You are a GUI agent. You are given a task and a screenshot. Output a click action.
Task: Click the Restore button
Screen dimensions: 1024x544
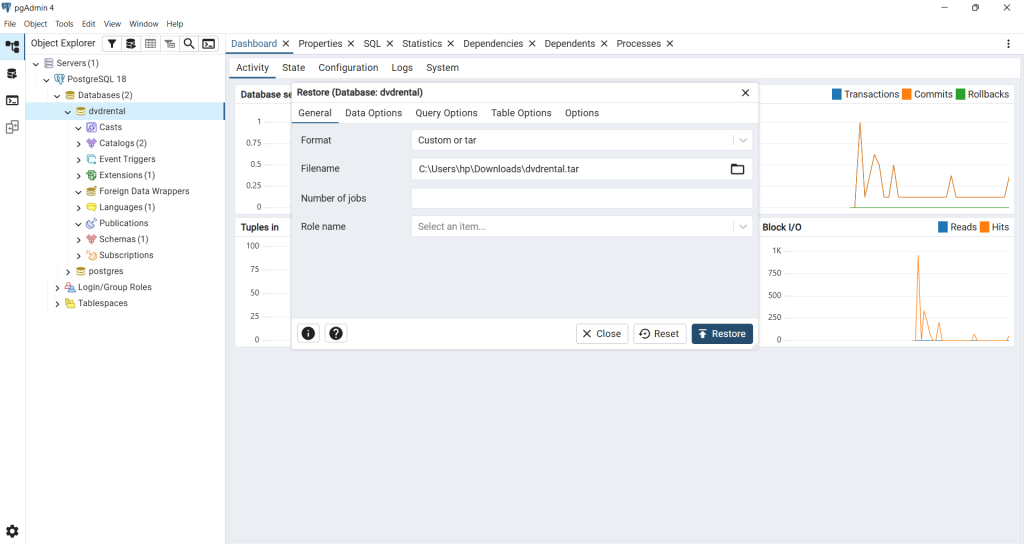pyautogui.click(x=722, y=334)
